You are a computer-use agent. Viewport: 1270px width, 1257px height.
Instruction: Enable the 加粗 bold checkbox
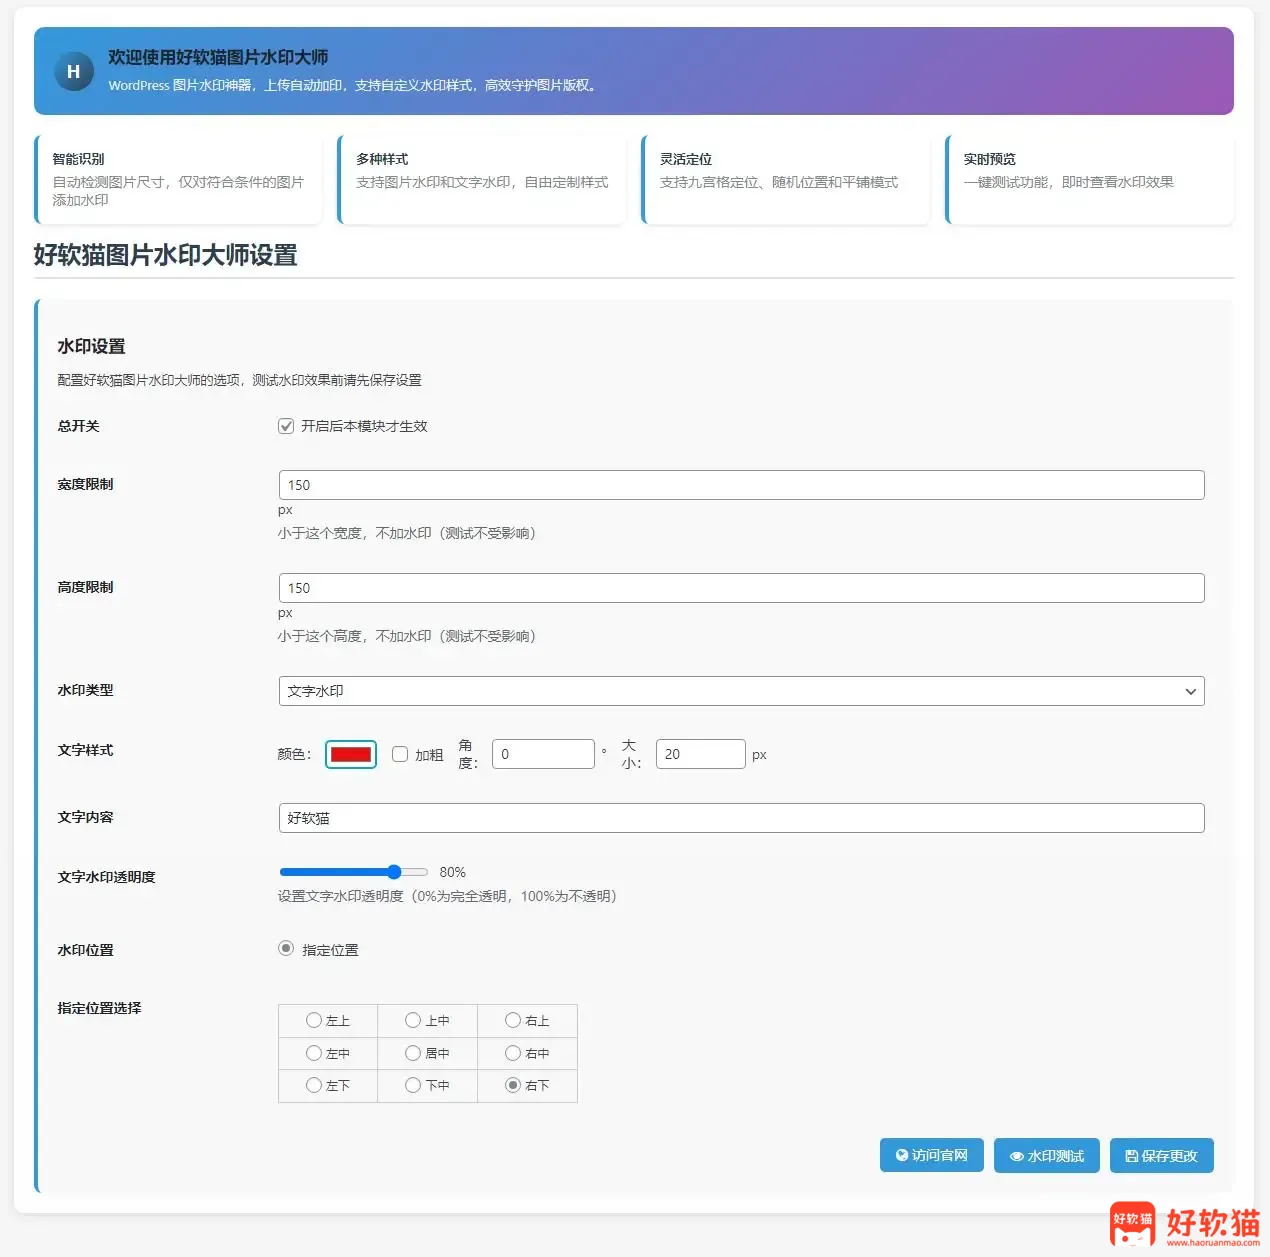pyautogui.click(x=400, y=754)
